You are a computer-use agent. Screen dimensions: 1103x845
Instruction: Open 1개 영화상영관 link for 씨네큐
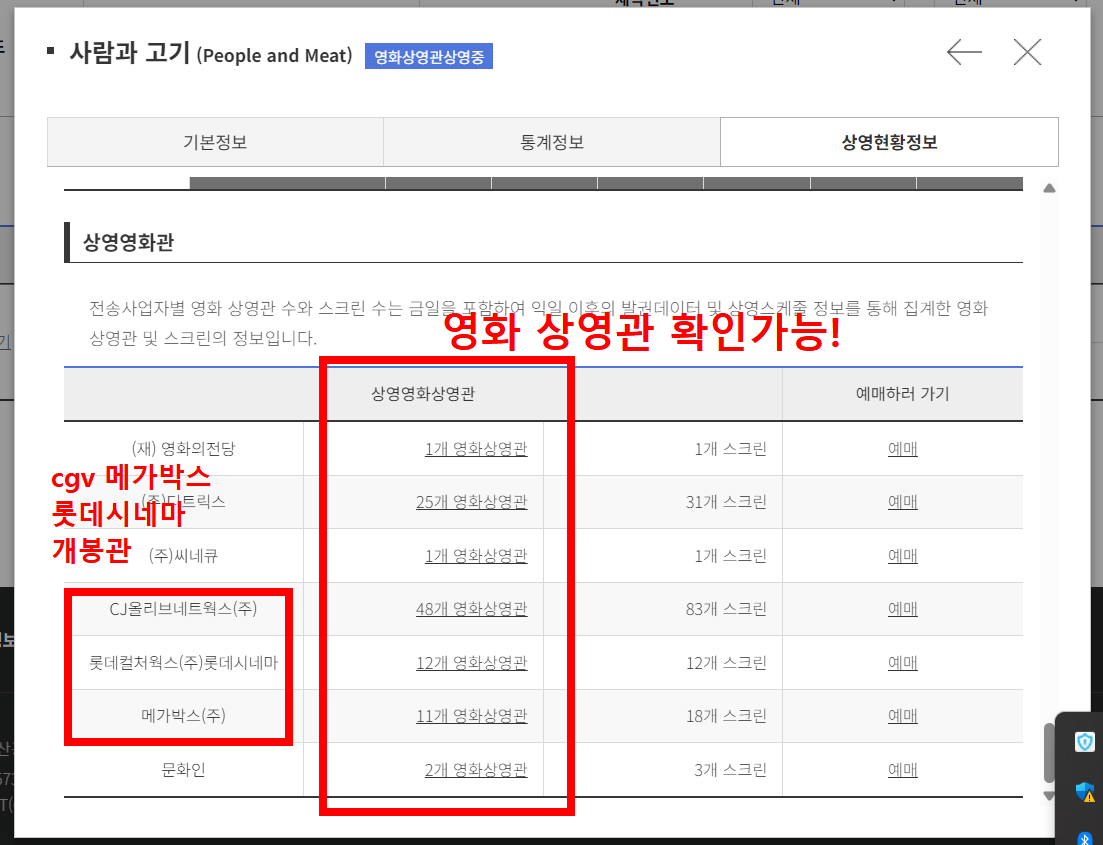tap(476, 556)
